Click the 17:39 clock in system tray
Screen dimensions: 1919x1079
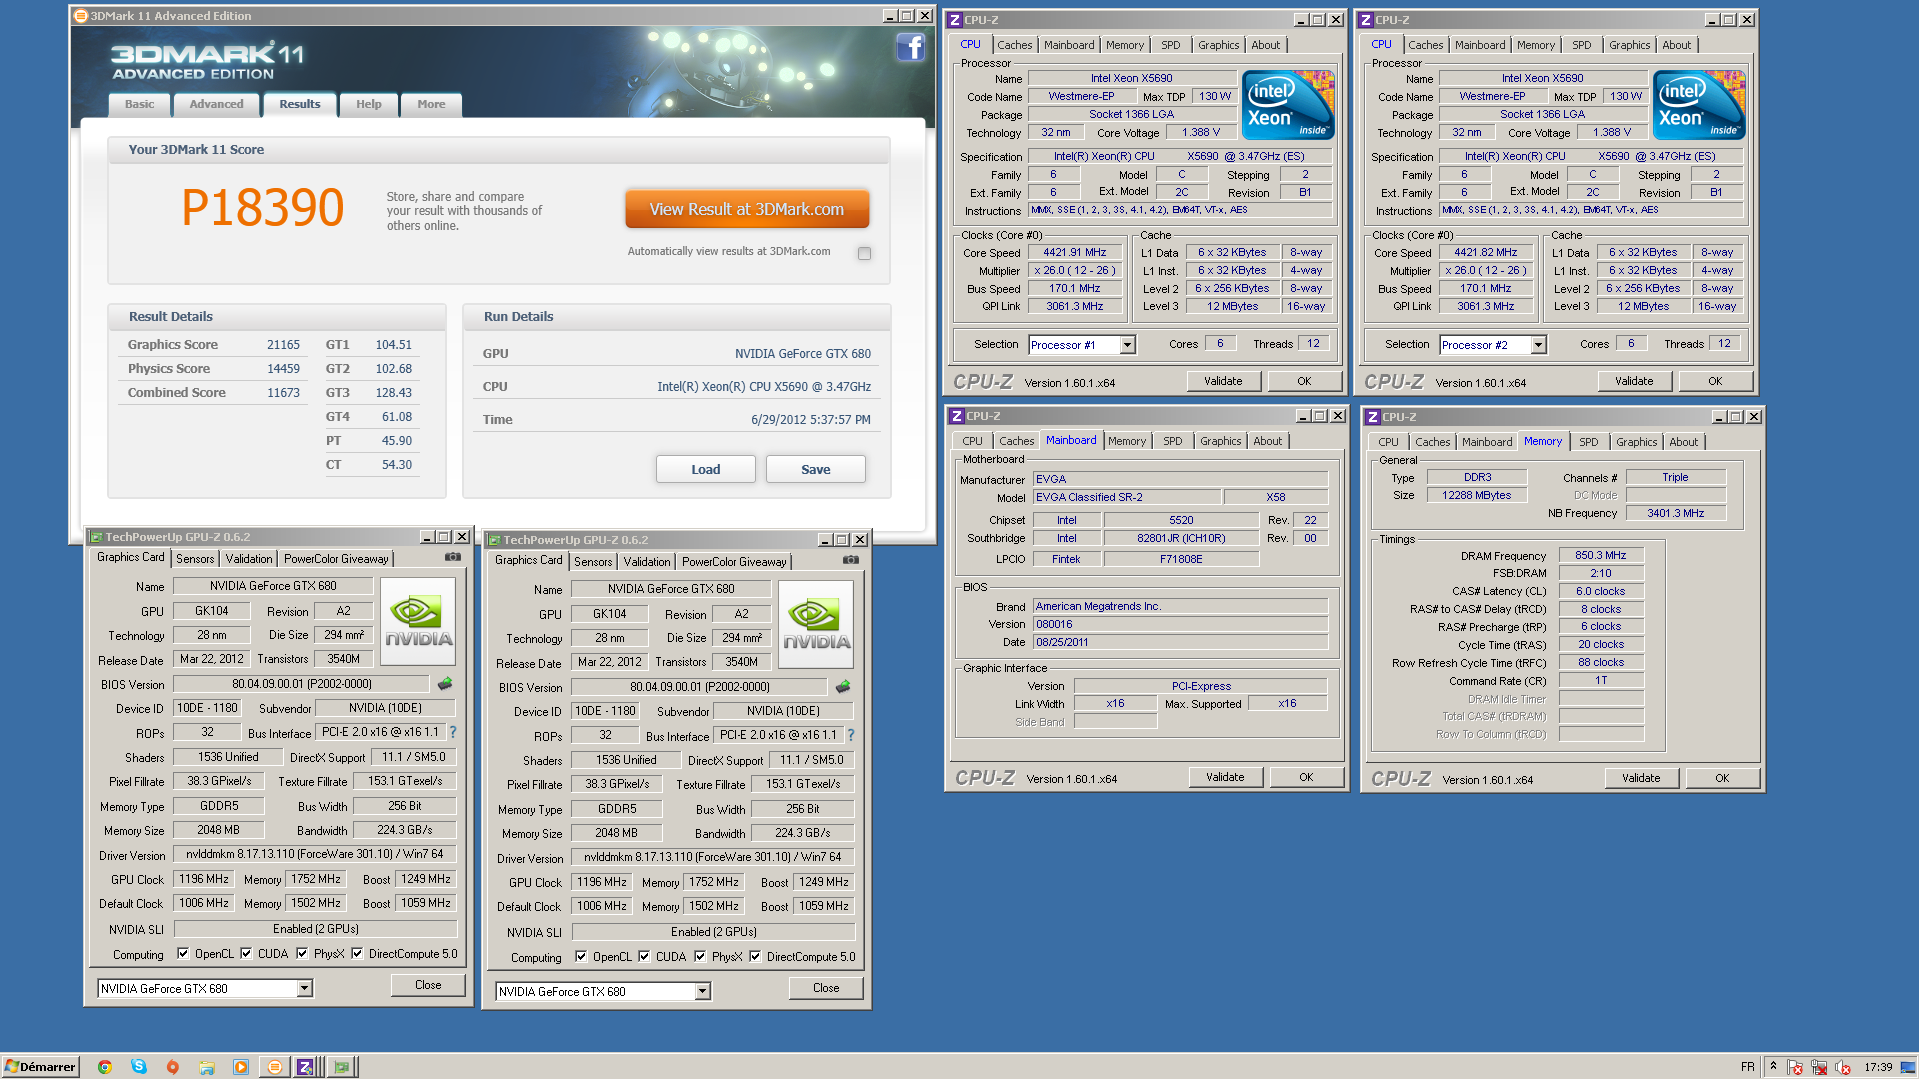coord(1878,1067)
